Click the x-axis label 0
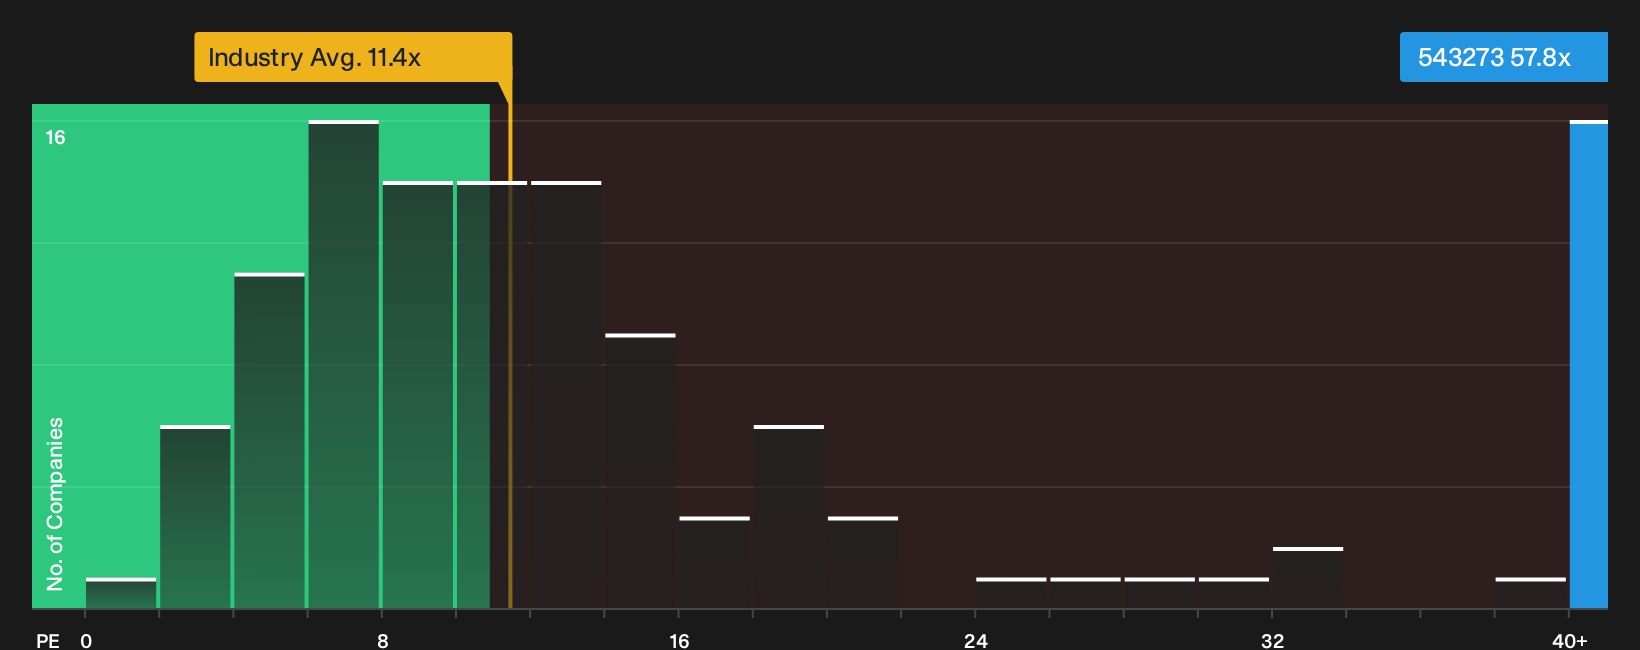1640x650 pixels. [86, 640]
